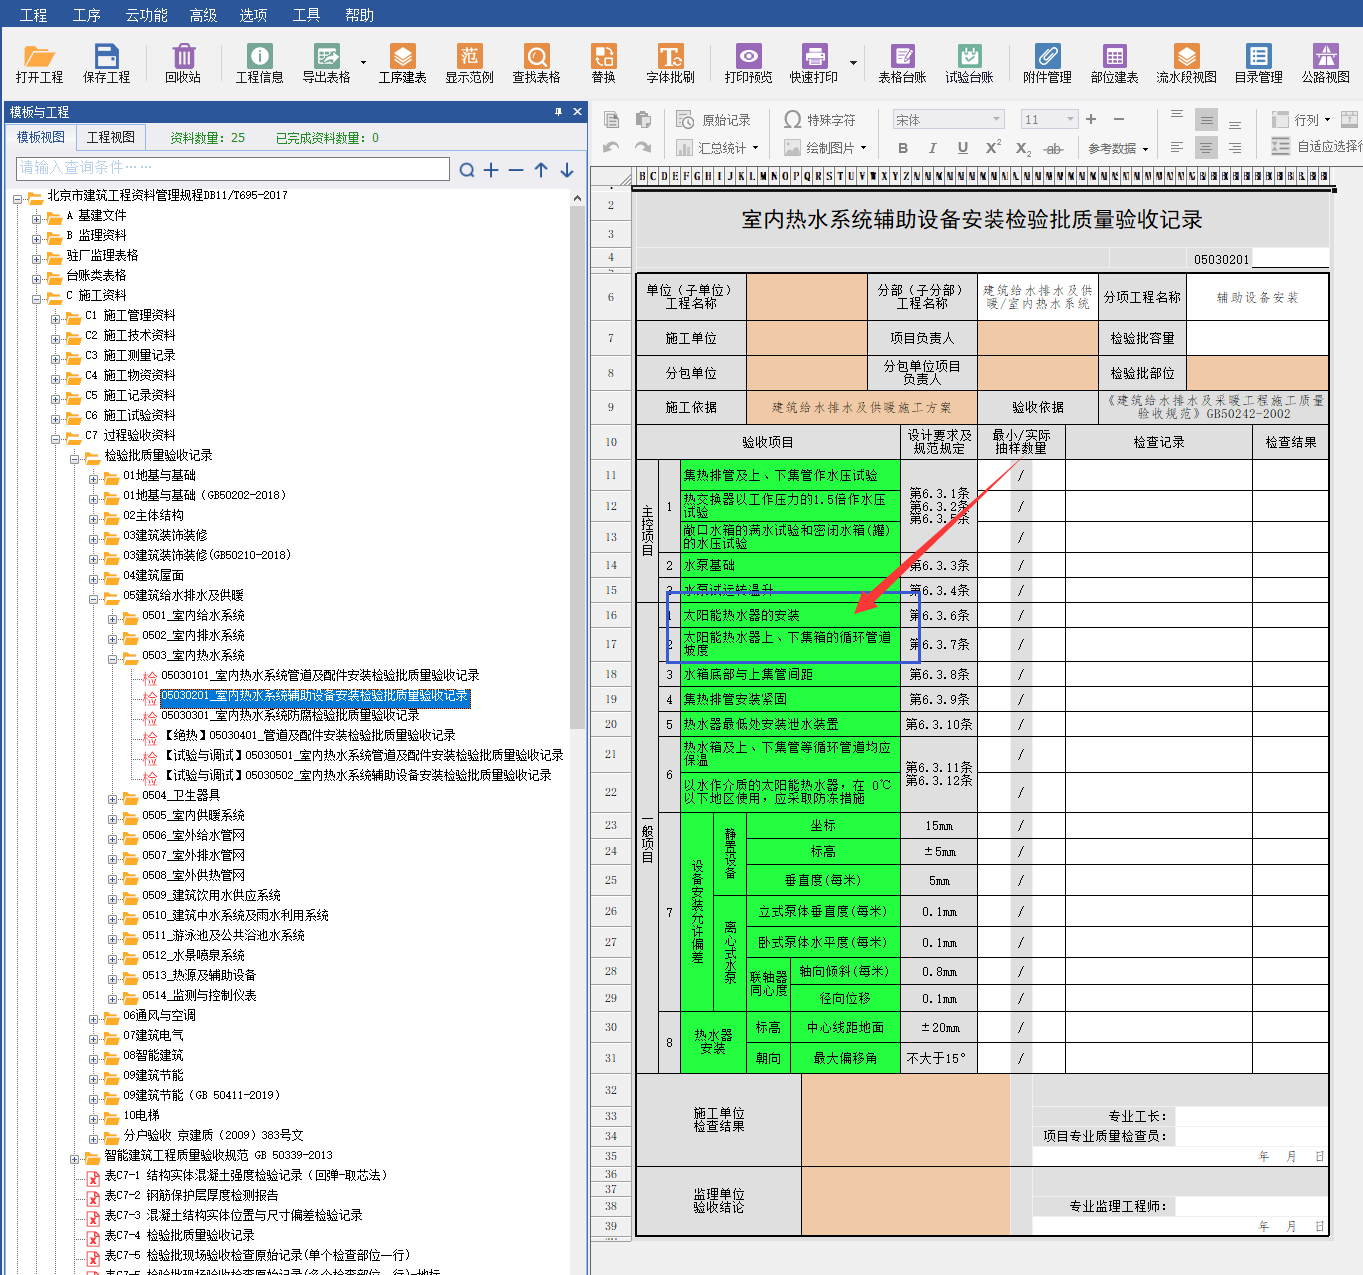Open 字体批刷 font batch brush
The width and height of the screenshot is (1363, 1275).
[x=670, y=63]
